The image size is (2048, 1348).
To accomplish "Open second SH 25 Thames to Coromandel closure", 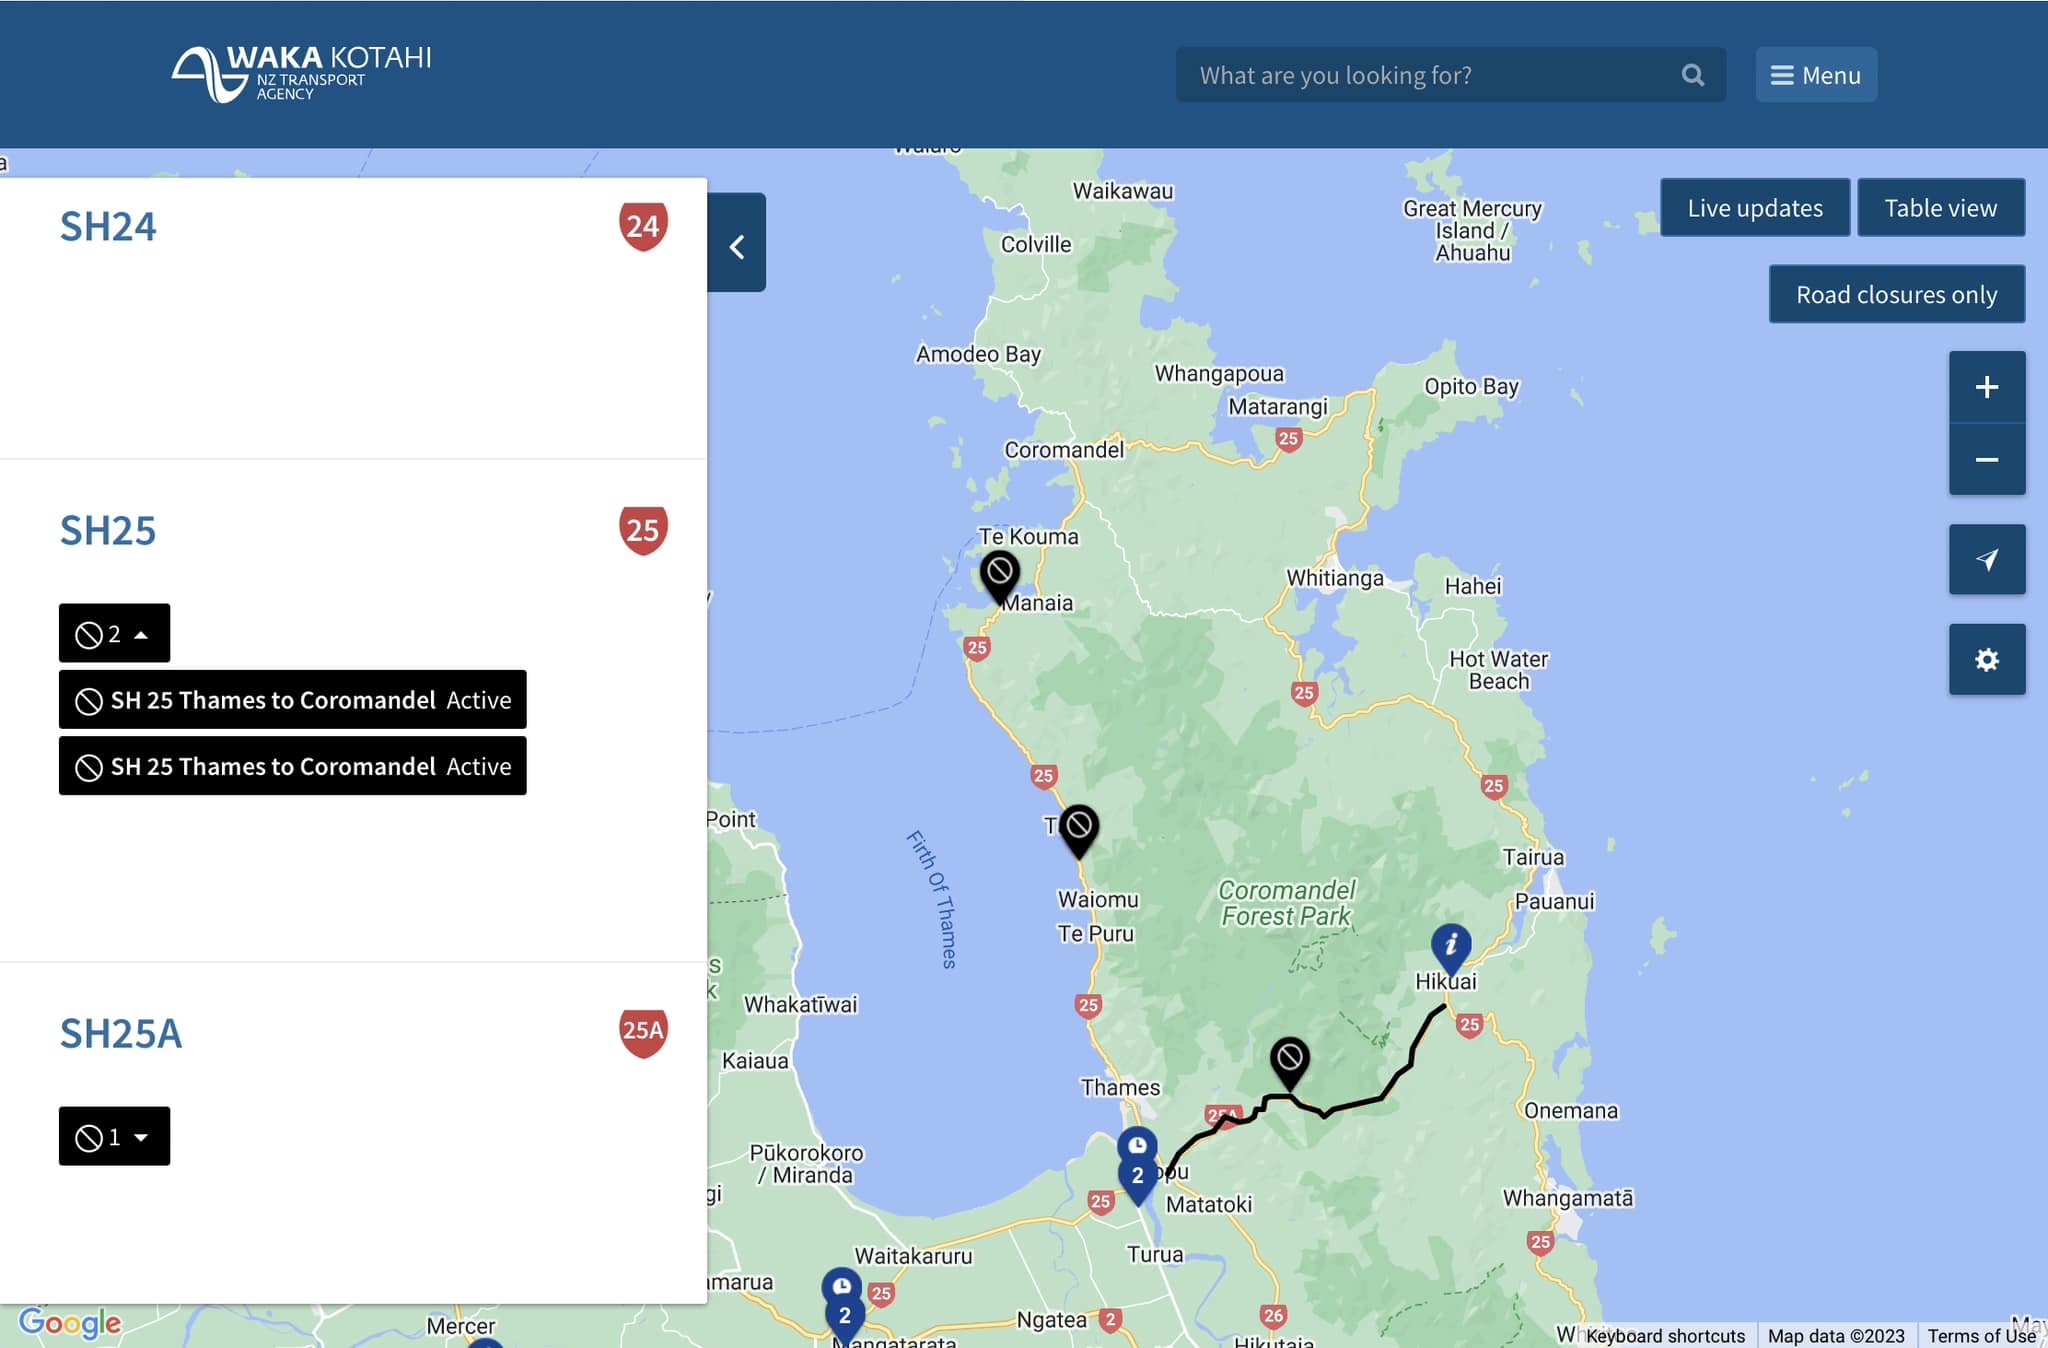I will tap(292, 766).
